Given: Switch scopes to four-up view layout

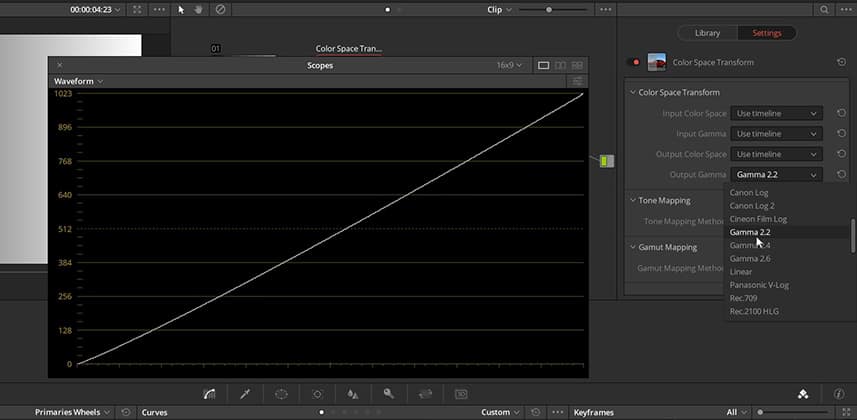Looking at the screenshot, I should pyautogui.click(x=577, y=66).
